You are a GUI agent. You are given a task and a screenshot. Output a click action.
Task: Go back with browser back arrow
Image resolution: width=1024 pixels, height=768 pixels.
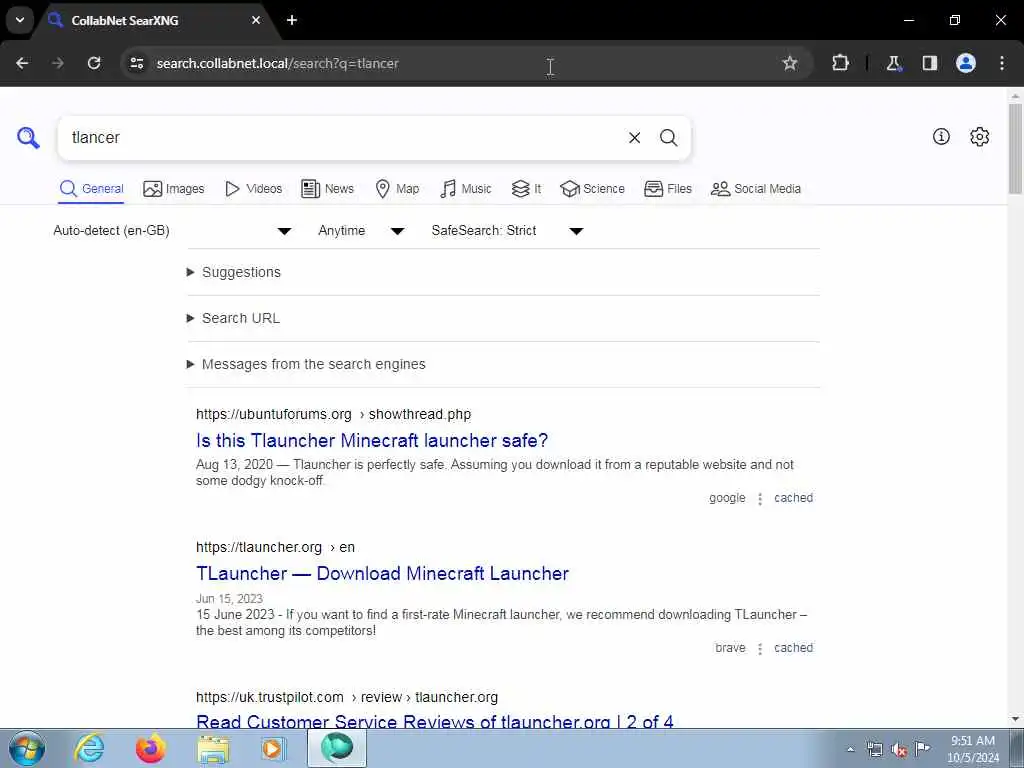coord(22,63)
